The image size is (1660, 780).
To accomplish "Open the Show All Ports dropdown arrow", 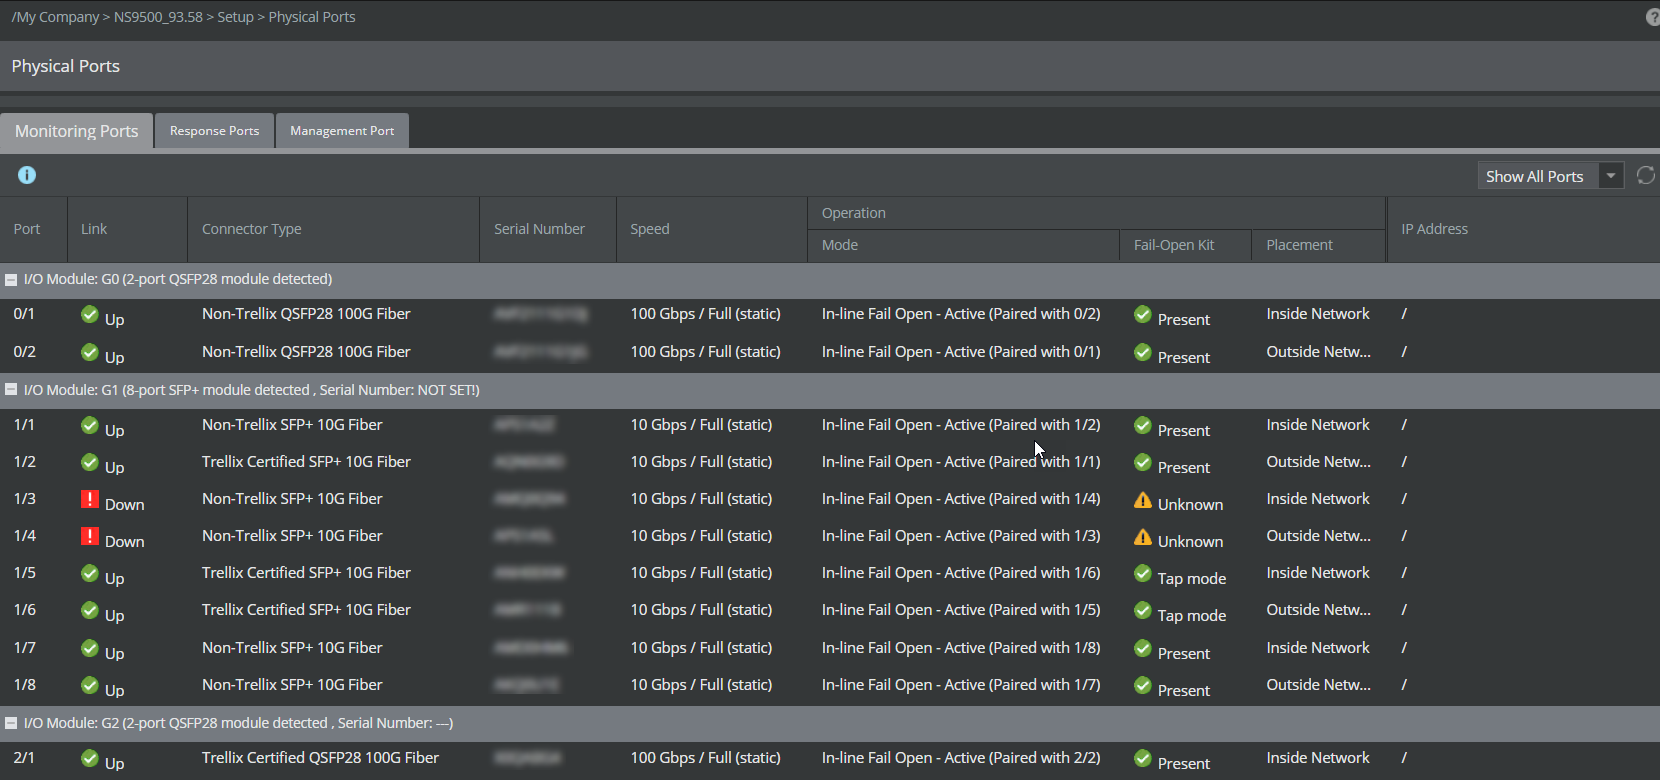I will [x=1611, y=176].
